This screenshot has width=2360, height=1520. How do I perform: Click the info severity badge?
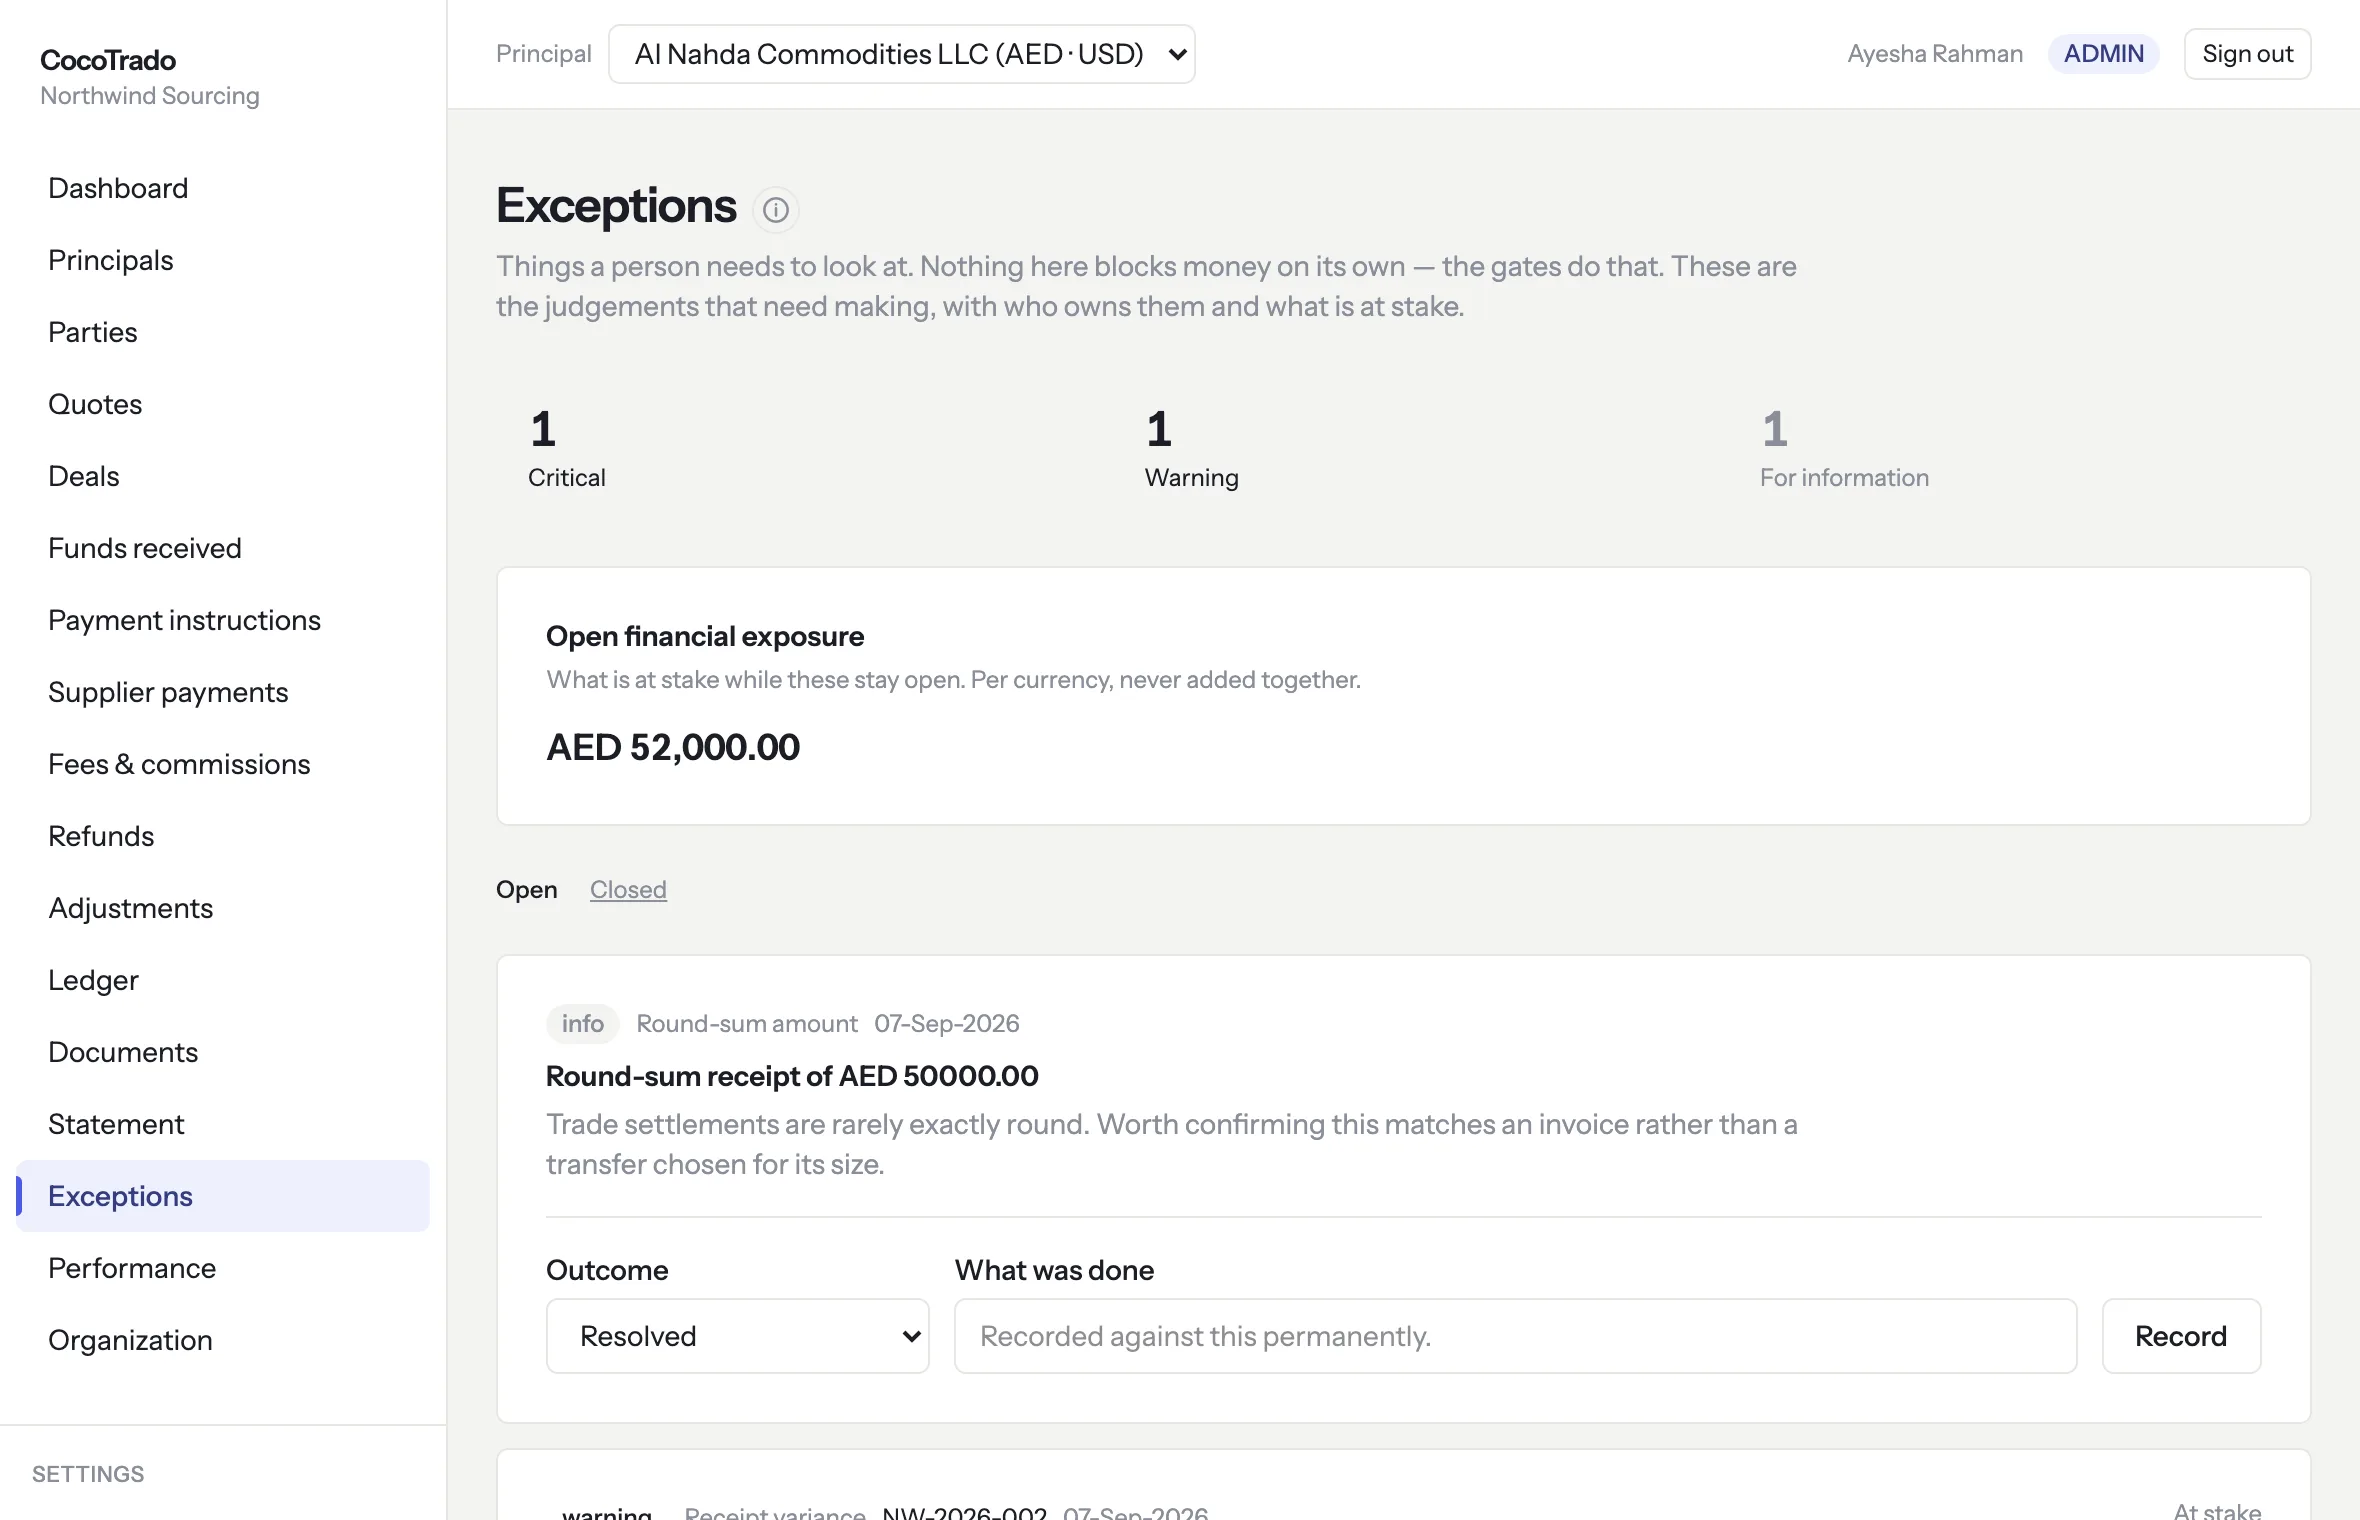click(583, 1024)
